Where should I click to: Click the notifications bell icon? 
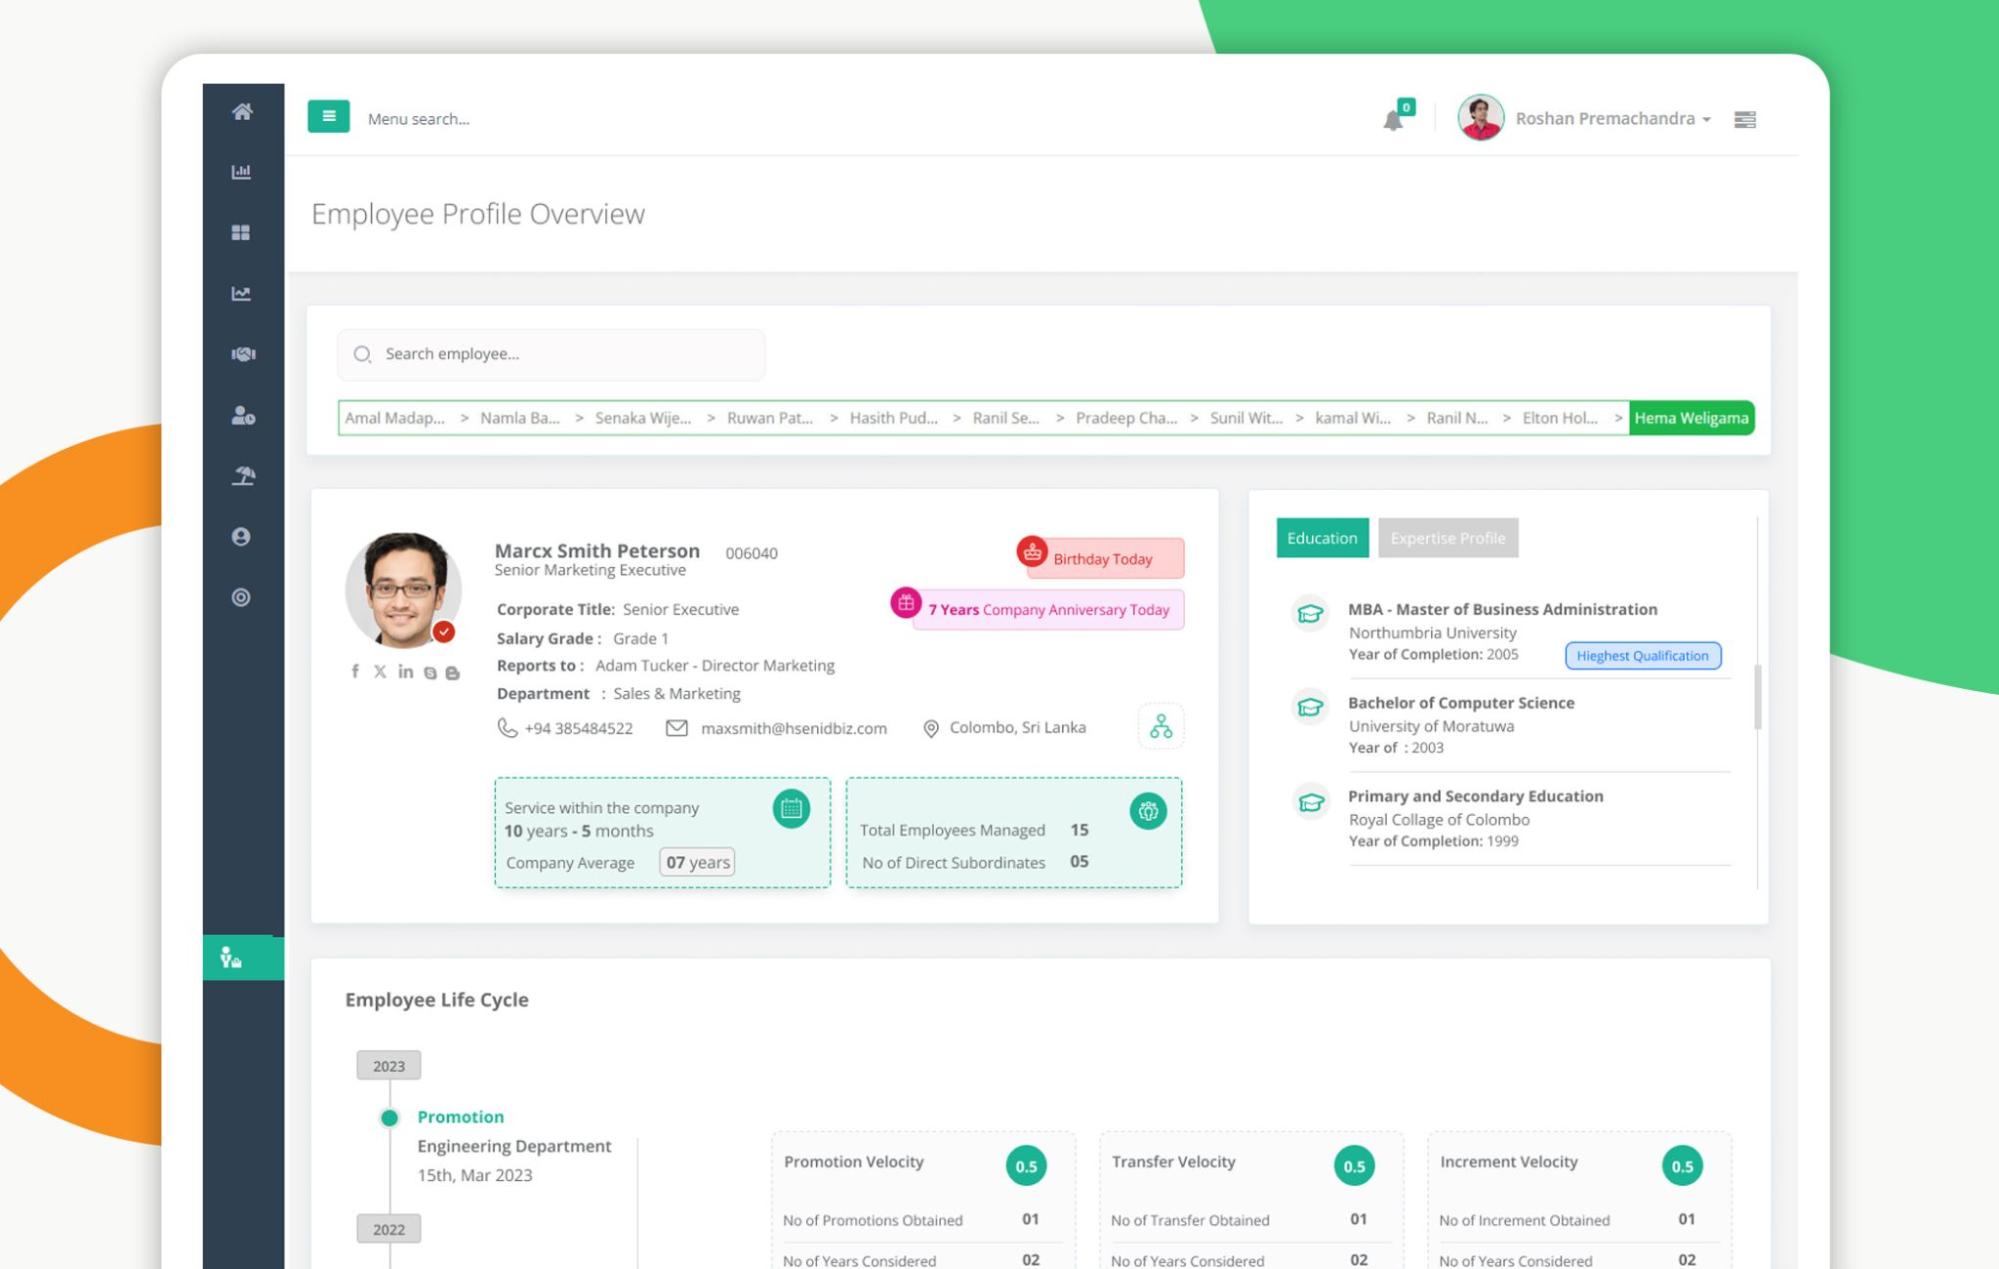point(1394,117)
